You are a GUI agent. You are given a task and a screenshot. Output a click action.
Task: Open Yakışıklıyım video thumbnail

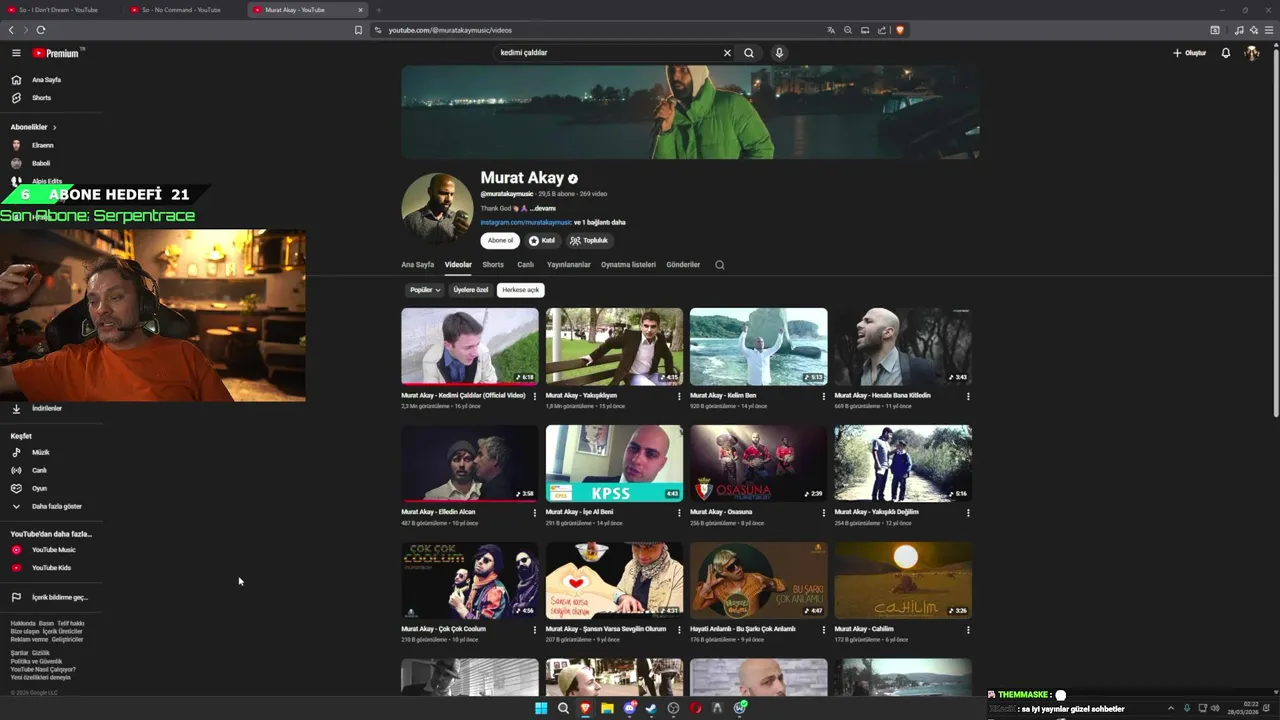point(614,346)
